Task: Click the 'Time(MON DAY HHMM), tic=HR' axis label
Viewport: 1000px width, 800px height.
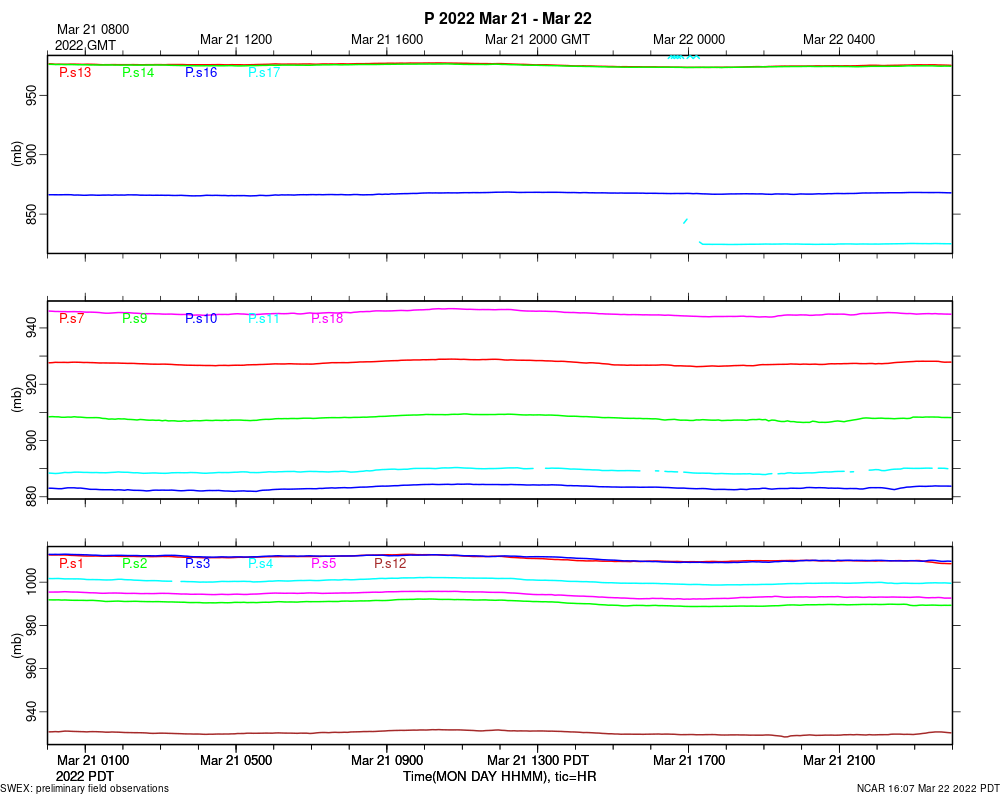Action: (x=500, y=776)
